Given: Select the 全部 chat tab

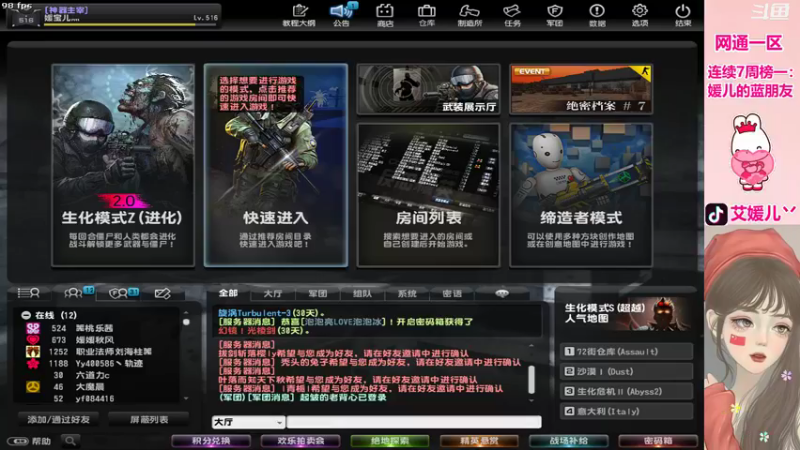Looking at the screenshot, I should [x=228, y=293].
